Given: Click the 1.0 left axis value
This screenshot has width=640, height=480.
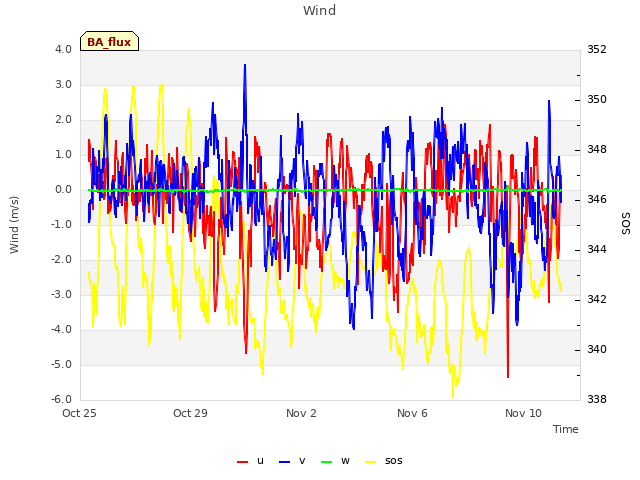Looking at the screenshot, I should click(x=63, y=155).
